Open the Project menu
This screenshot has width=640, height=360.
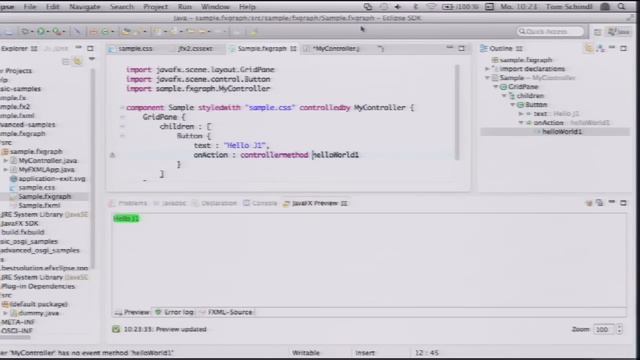pos(156,7)
